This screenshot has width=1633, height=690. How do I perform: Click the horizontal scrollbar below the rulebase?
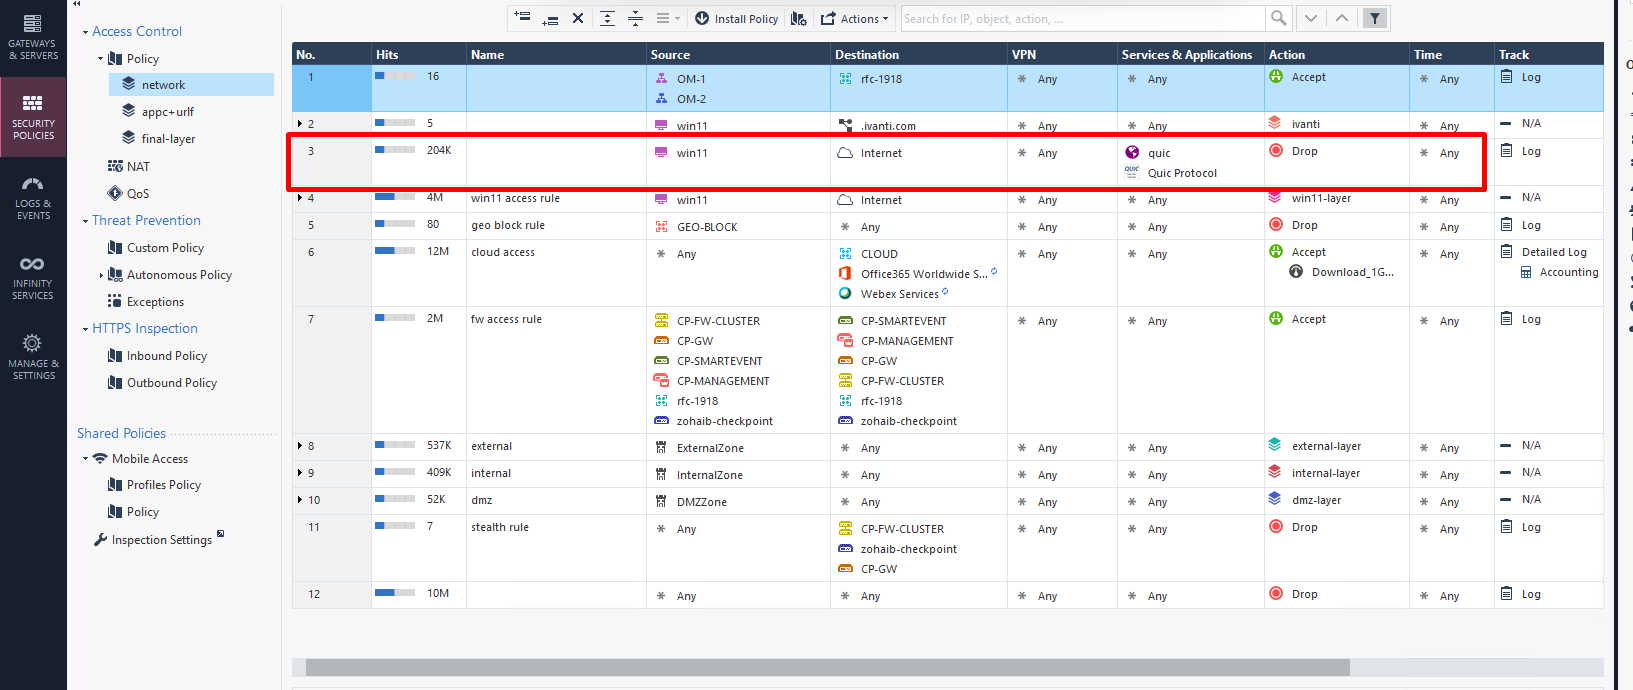point(827,667)
